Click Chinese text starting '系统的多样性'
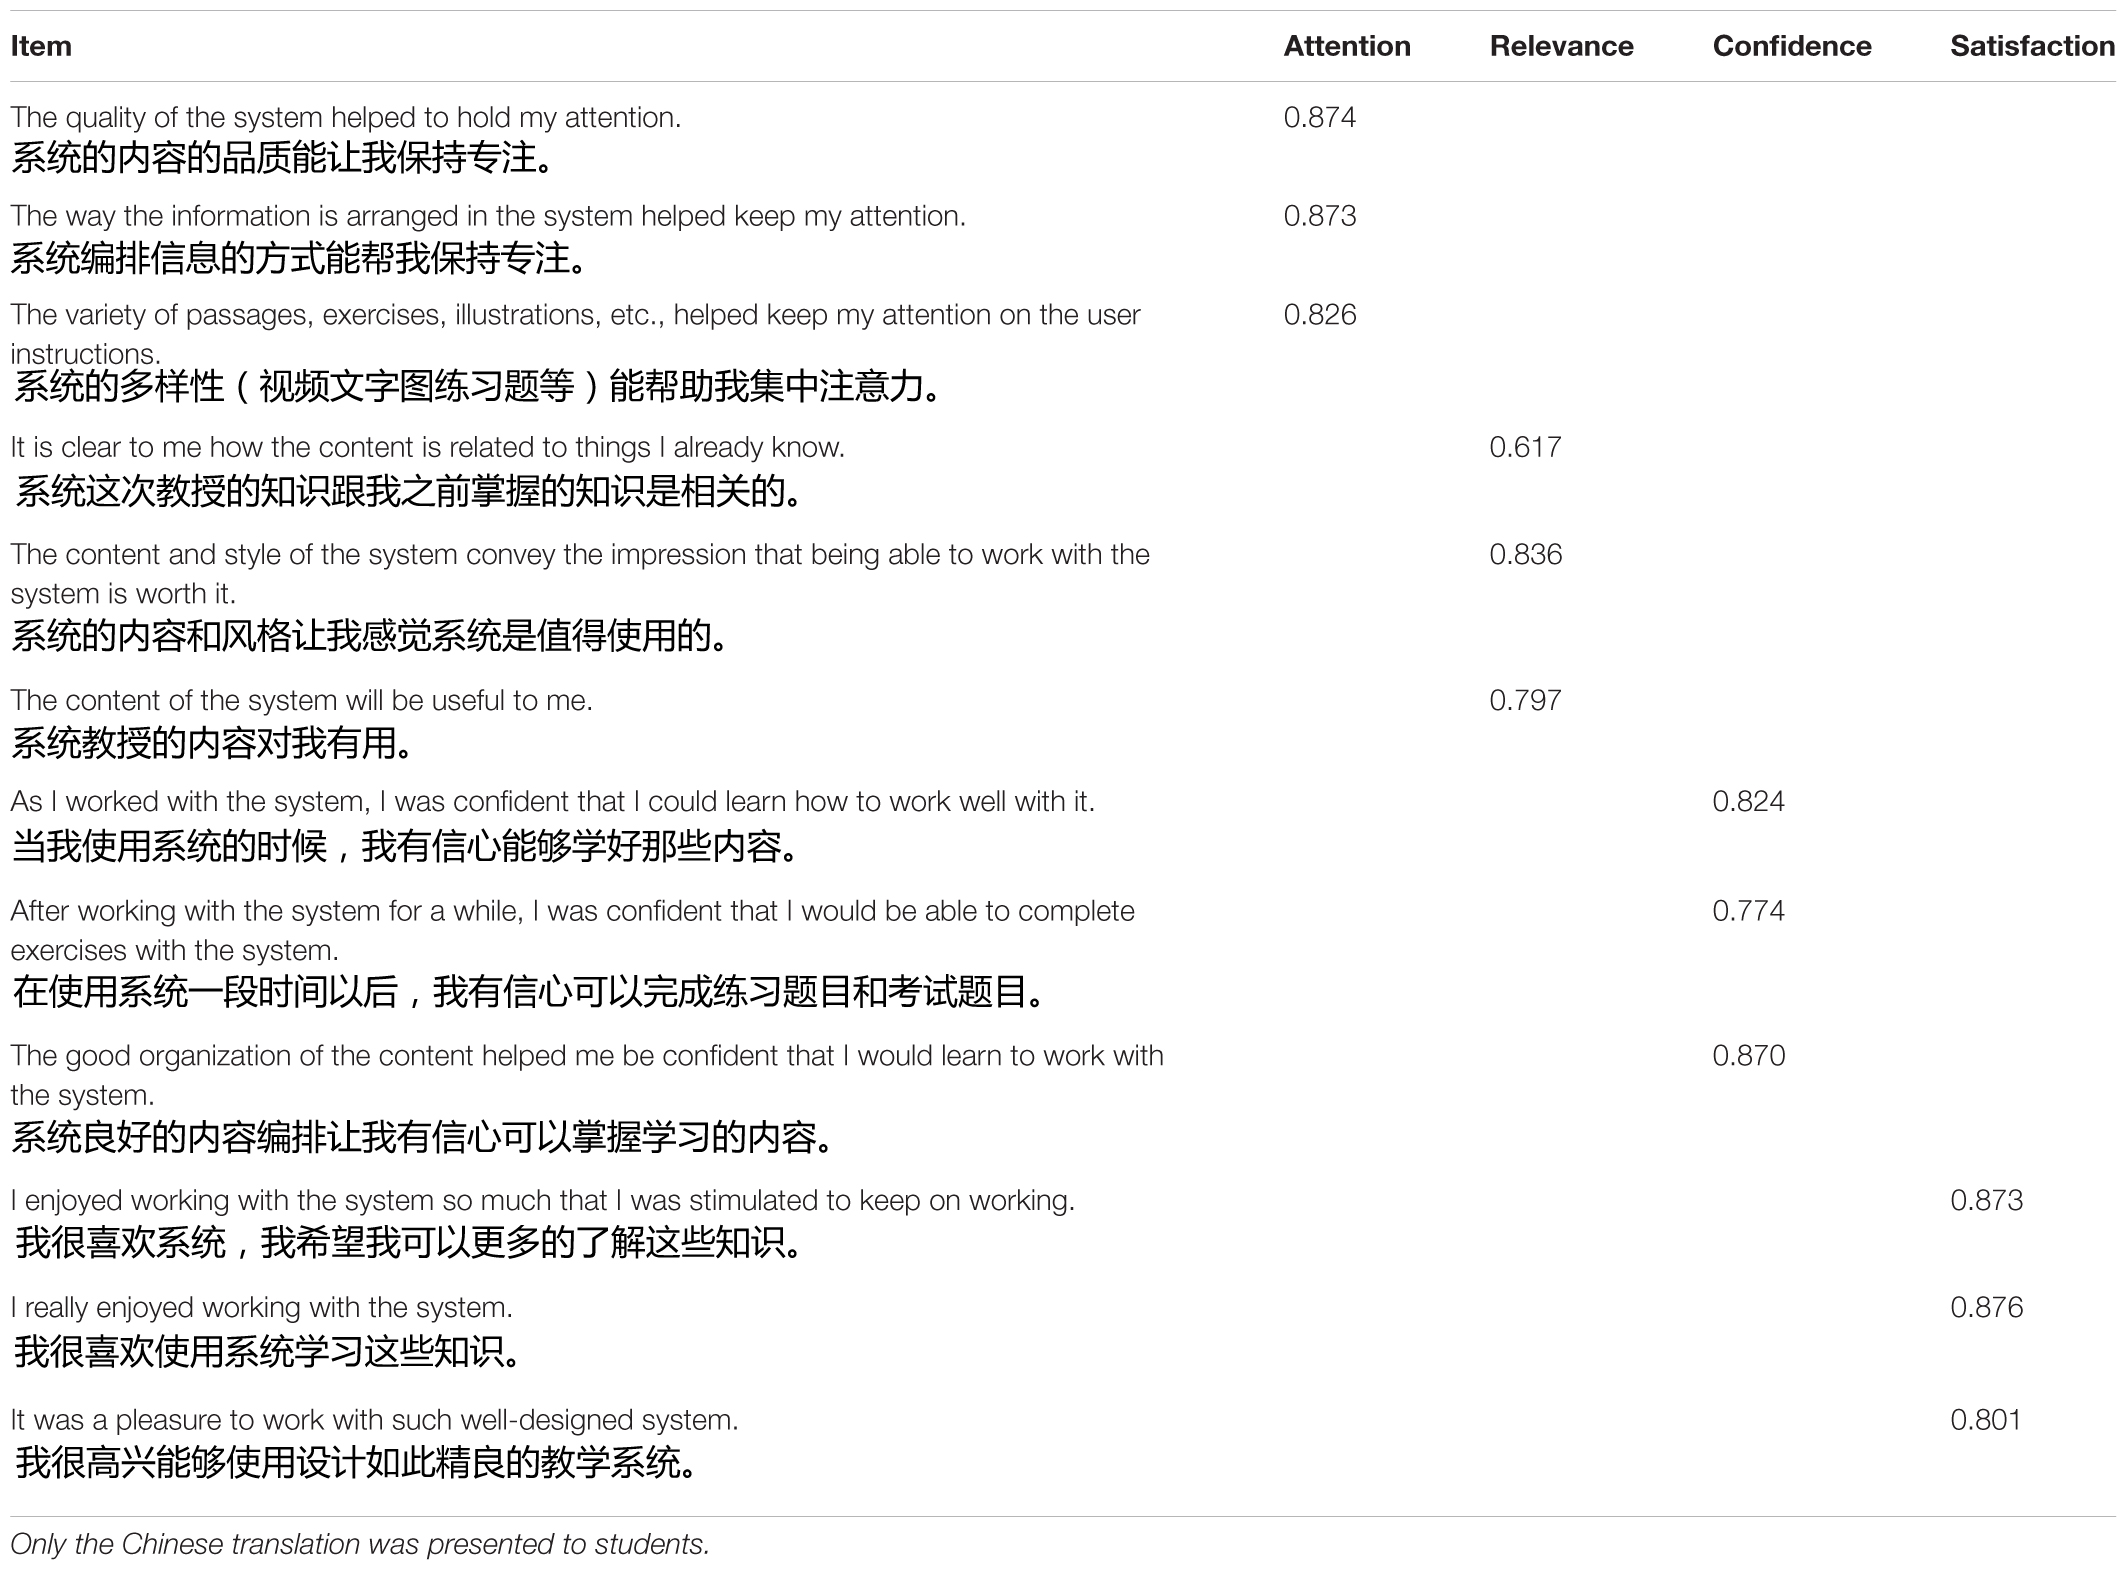Screen dimensions: 2128x1571 click(x=478, y=387)
